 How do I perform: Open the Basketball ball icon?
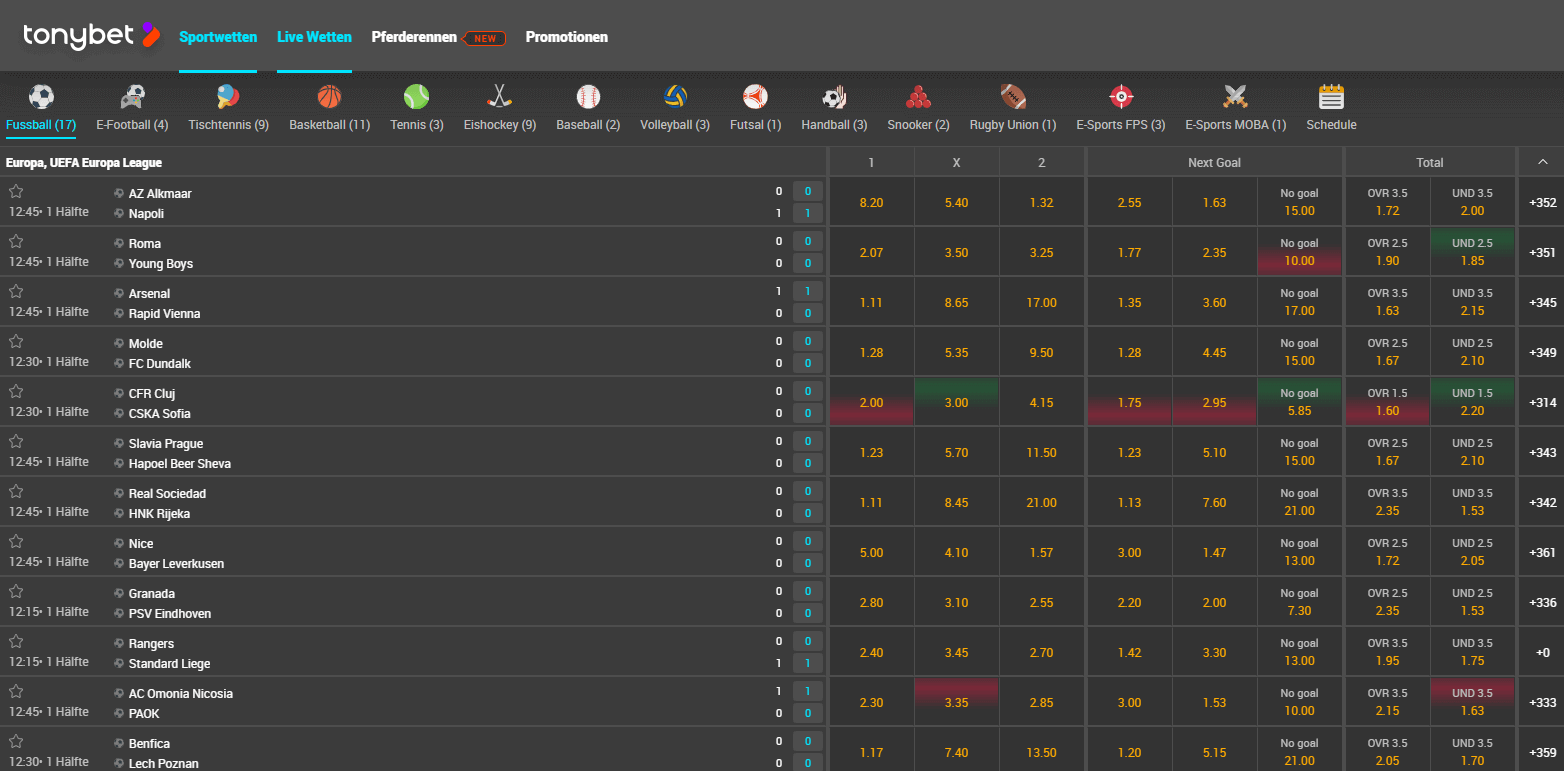[330, 97]
